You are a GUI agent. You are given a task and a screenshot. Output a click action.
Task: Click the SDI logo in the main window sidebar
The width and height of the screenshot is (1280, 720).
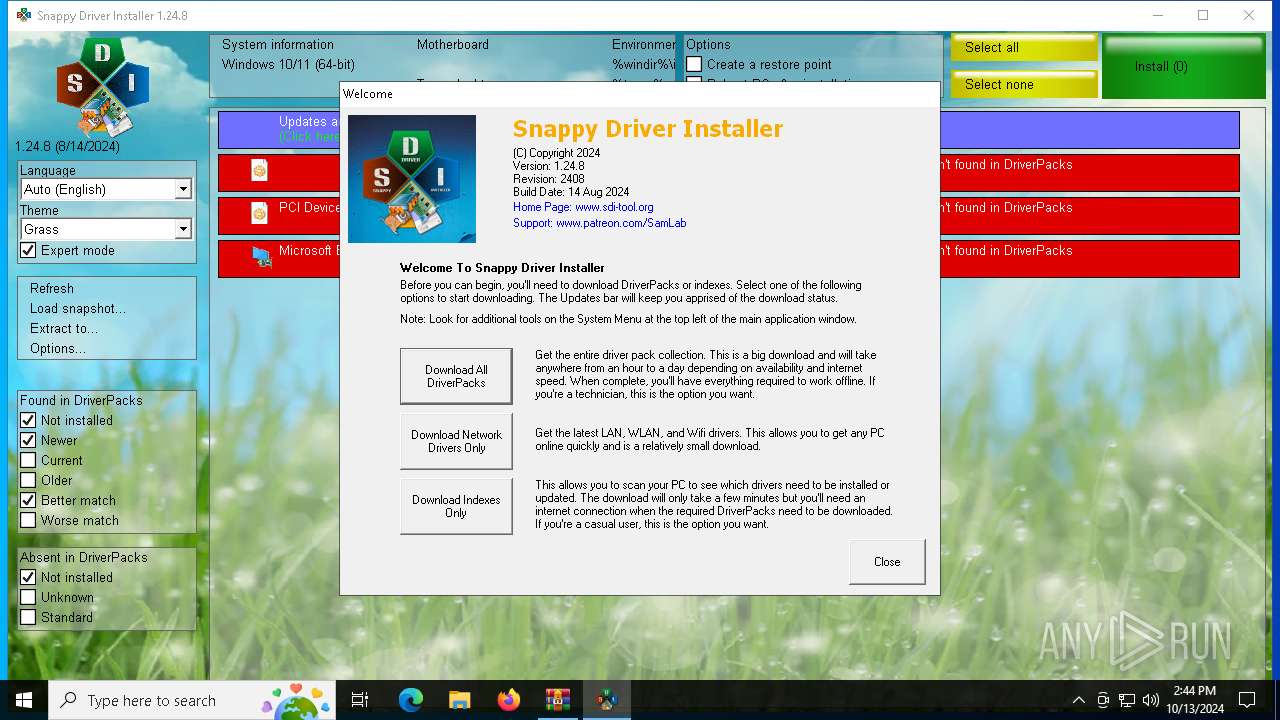[103, 87]
